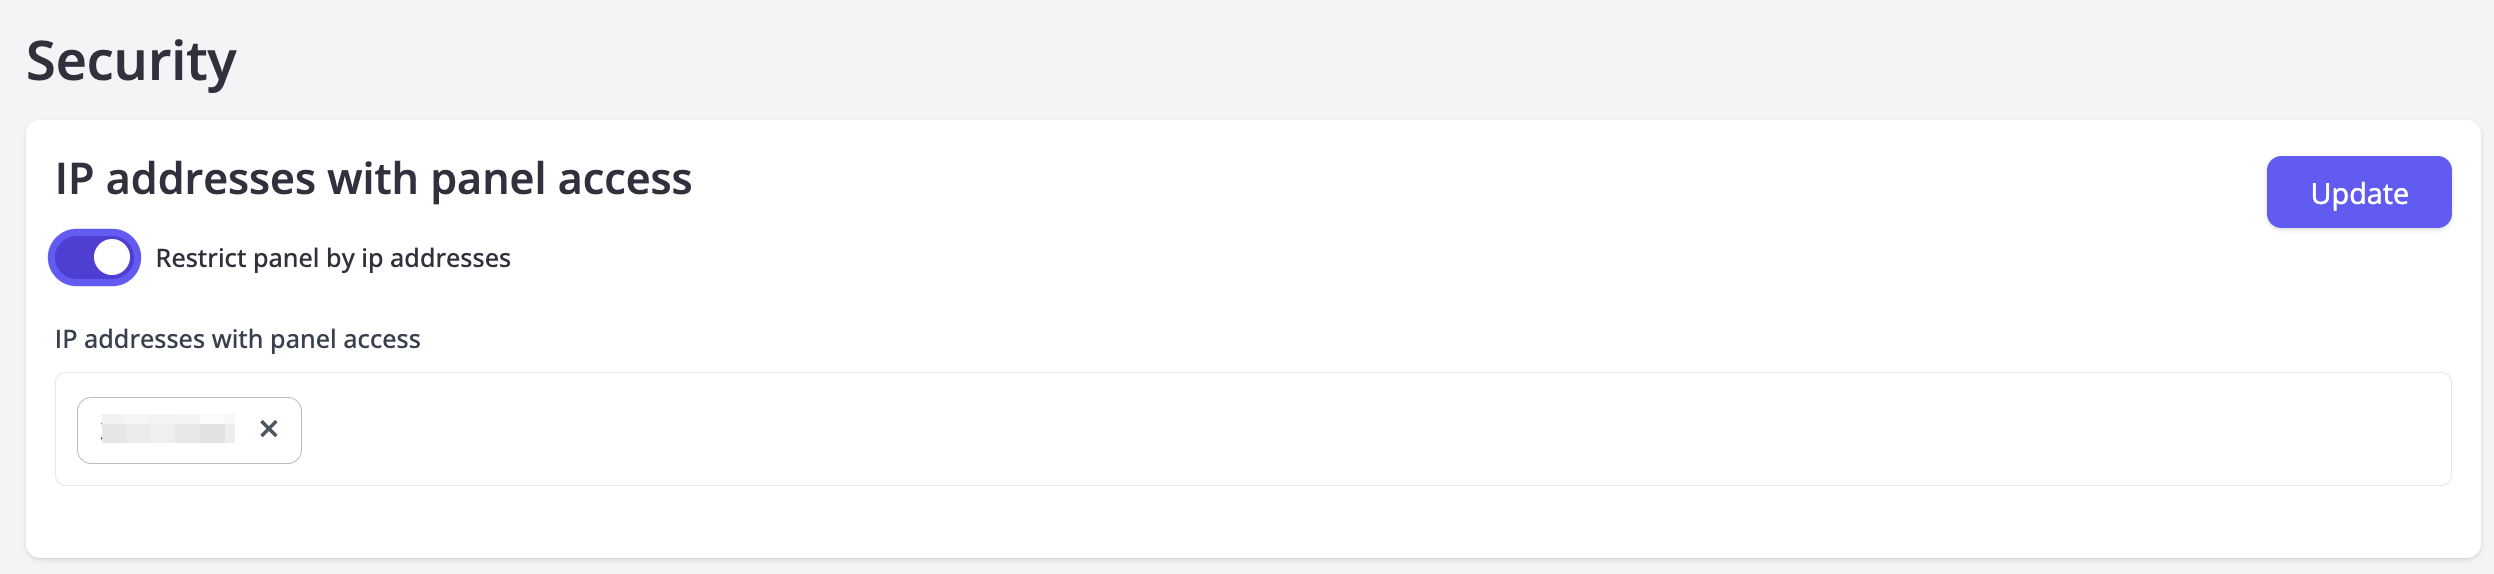Click the "Security" page heading
This screenshot has height=574, width=2494.
point(131,61)
